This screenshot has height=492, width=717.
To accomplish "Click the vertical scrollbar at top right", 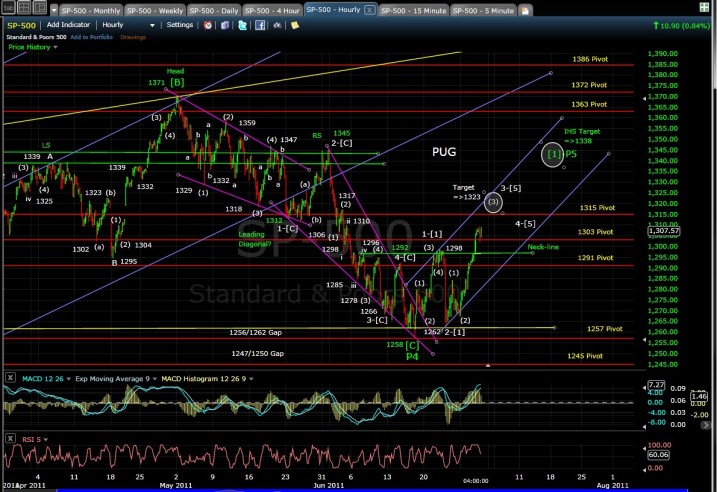I will coord(714,43).
